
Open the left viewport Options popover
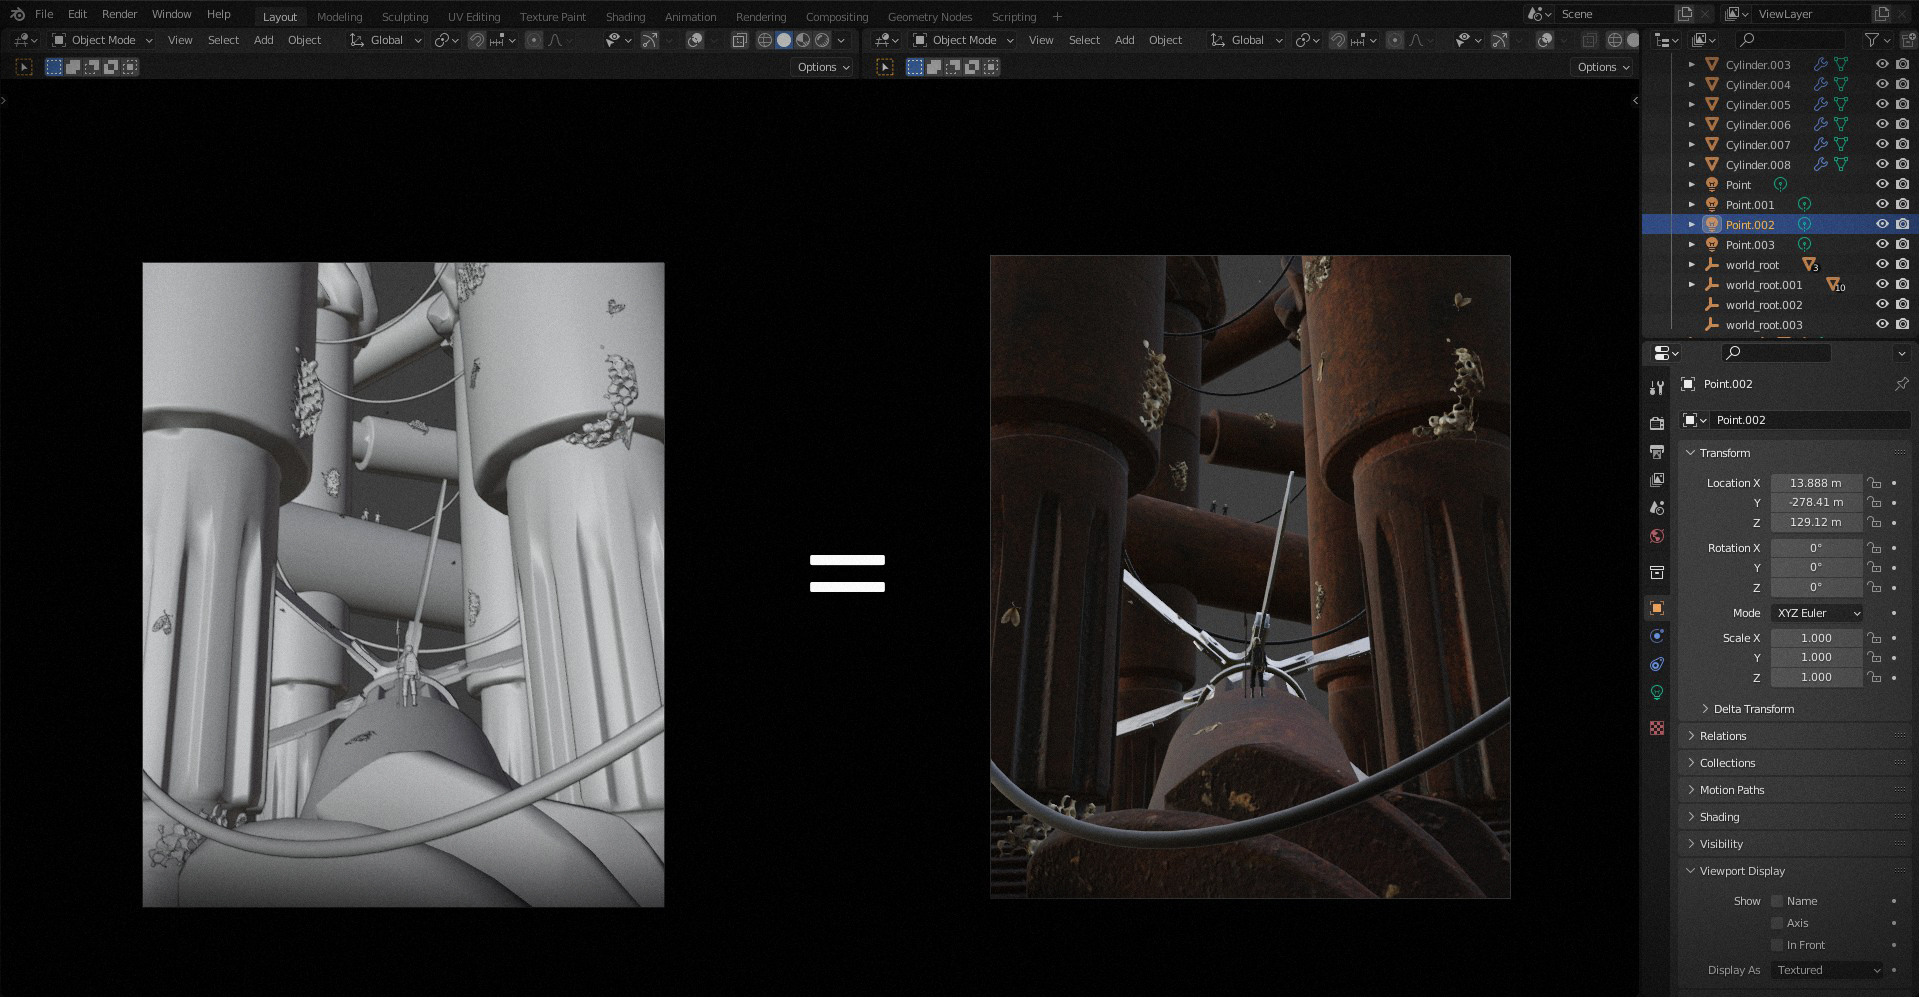pos(823,67)
